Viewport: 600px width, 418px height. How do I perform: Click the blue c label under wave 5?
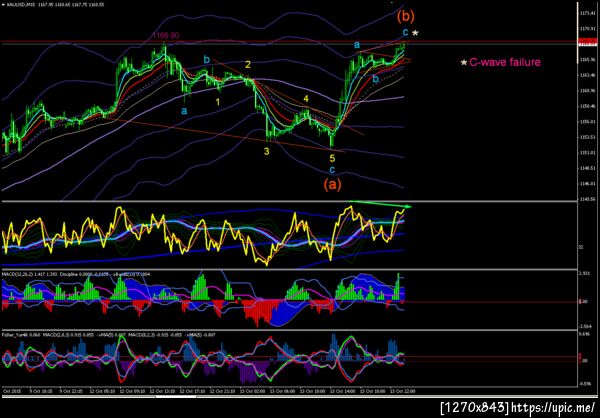pyautogui.click(x=332, y=169)
